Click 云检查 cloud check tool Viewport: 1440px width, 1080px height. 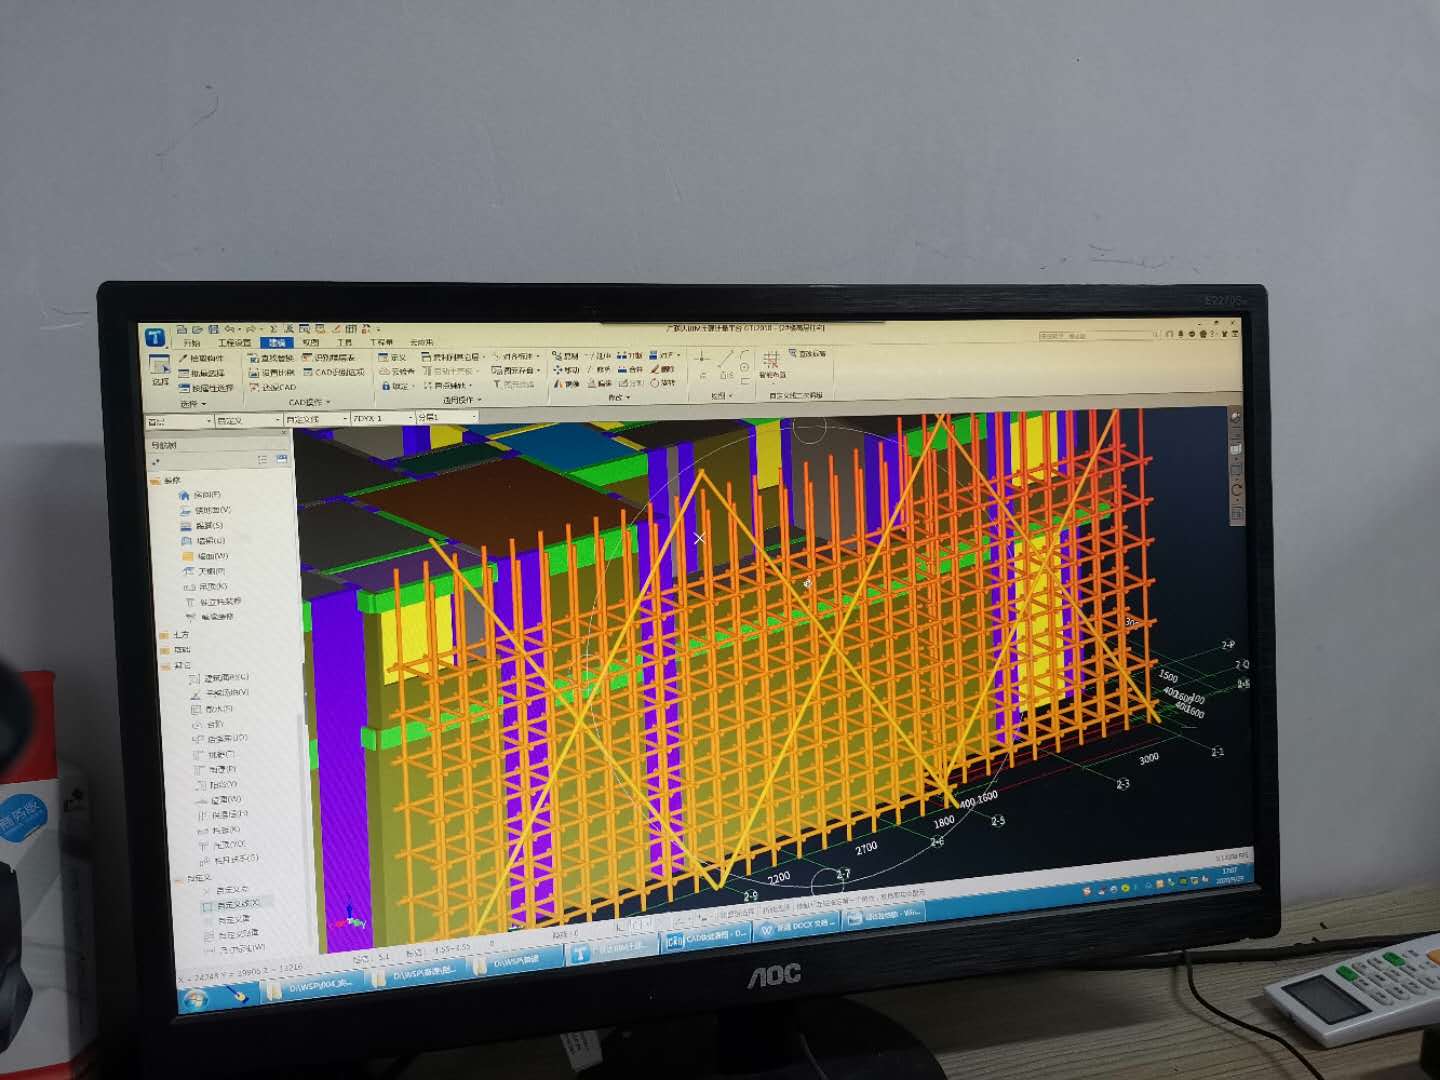[397, 371]
